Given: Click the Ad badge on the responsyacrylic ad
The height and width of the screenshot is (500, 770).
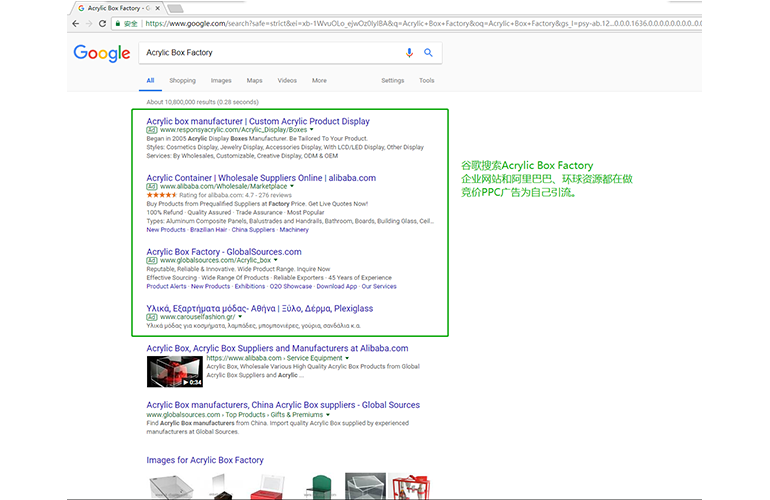Looking at the screenshot, I should coord(152,130).
